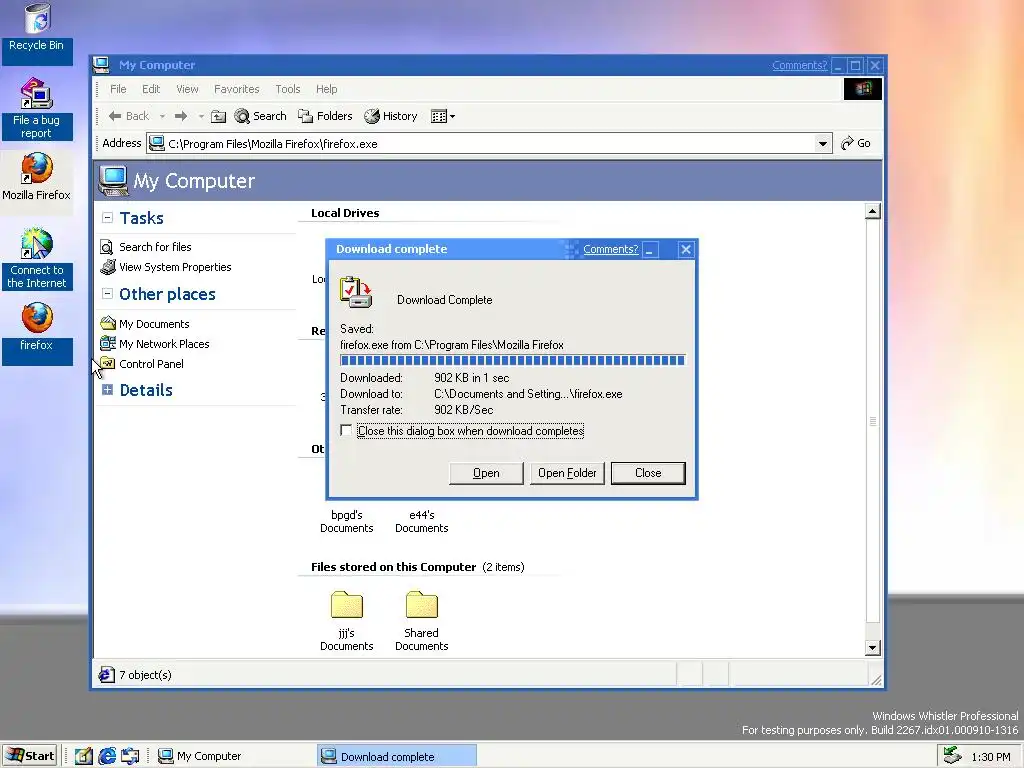Collapse the Other places section
The image size is (1024, 768).
click(108, 294)
